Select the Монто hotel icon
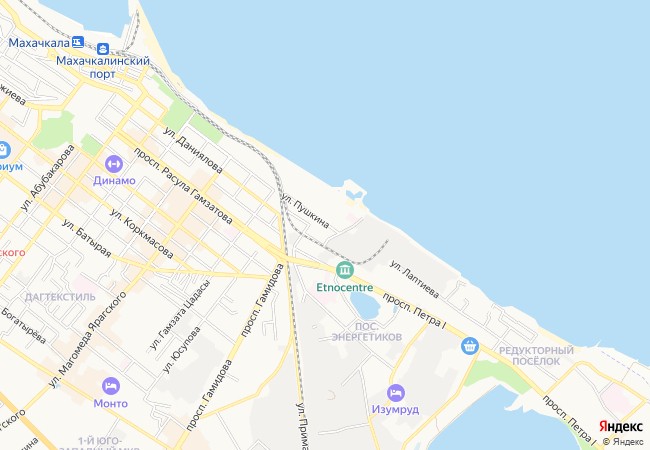650x450 pixels. click(x=111, y=387)
